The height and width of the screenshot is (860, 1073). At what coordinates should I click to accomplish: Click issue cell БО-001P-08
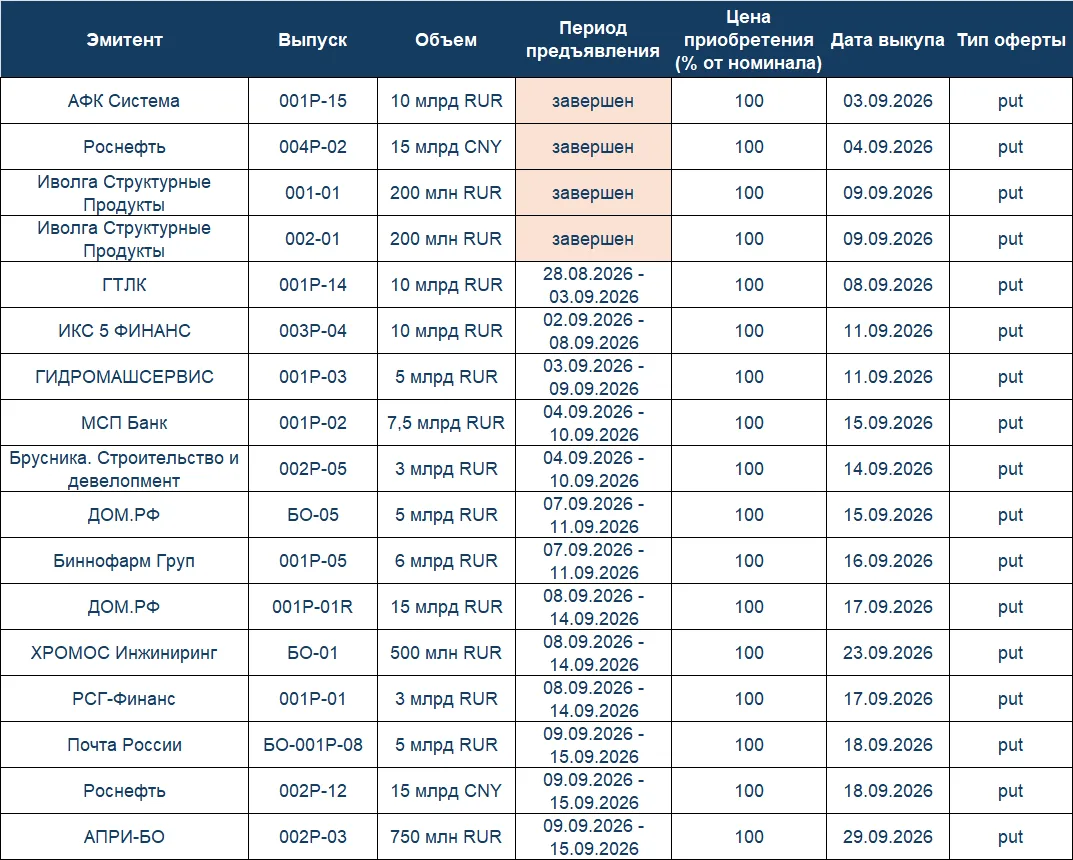click(313, 744)
